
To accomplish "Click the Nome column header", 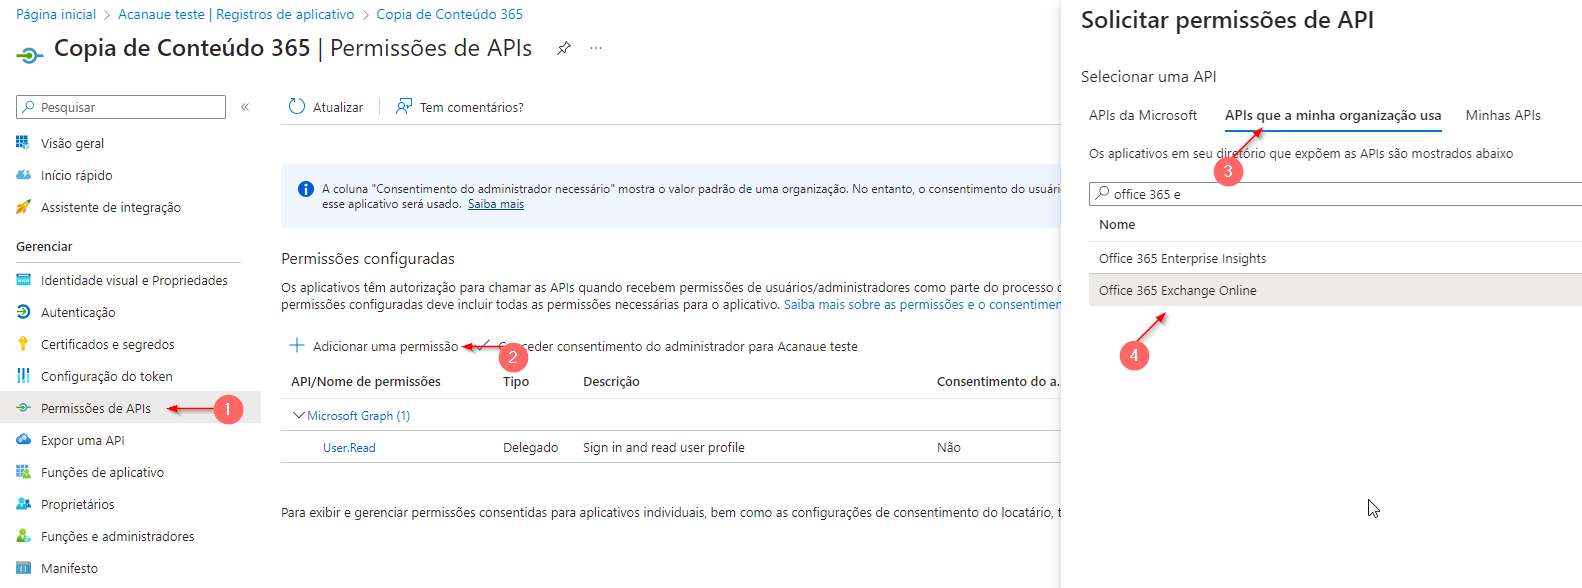I will (1117, 225).
